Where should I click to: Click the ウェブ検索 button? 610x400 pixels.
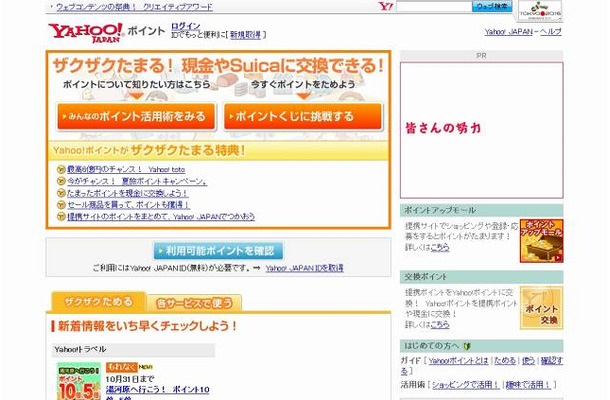(492, 6)
